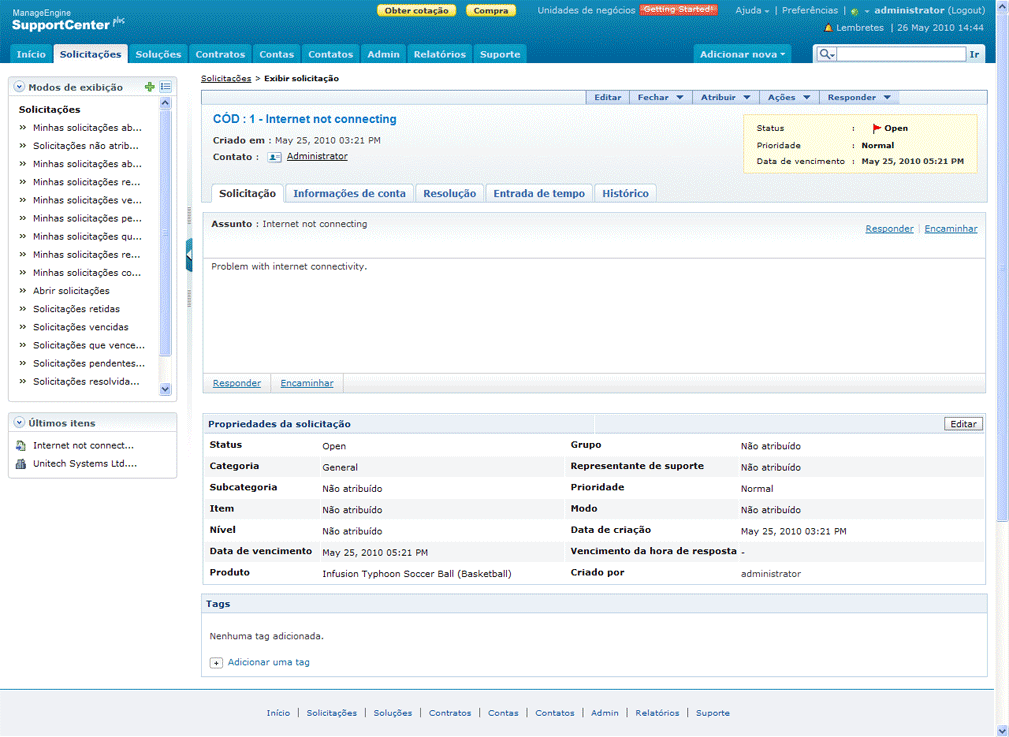The width and height of the screenshot is (1009, 737).
Task: Open the administrator account dropdown arrow
Action: click(x=867, y=12)
